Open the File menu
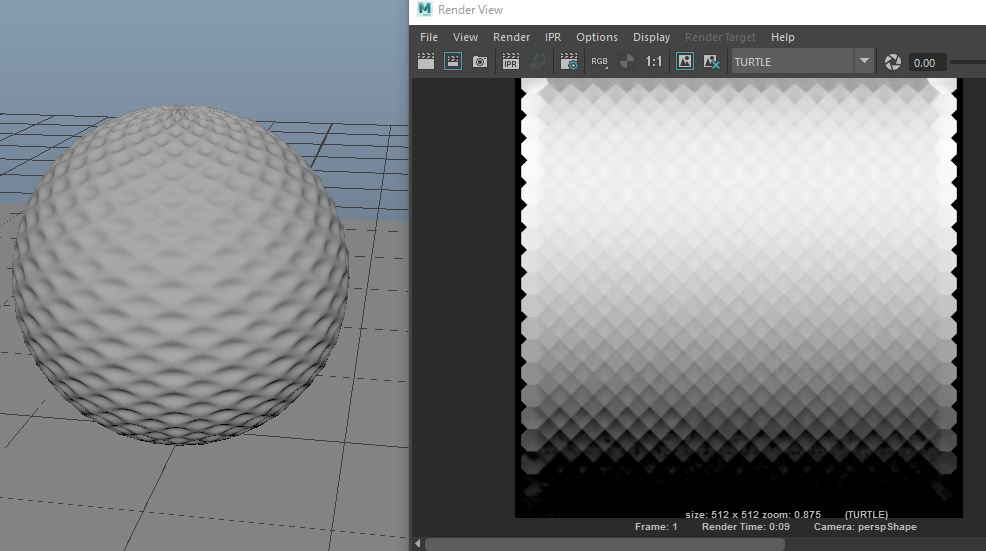The width and height of the screenshot is (986, 551). (428, 37)
